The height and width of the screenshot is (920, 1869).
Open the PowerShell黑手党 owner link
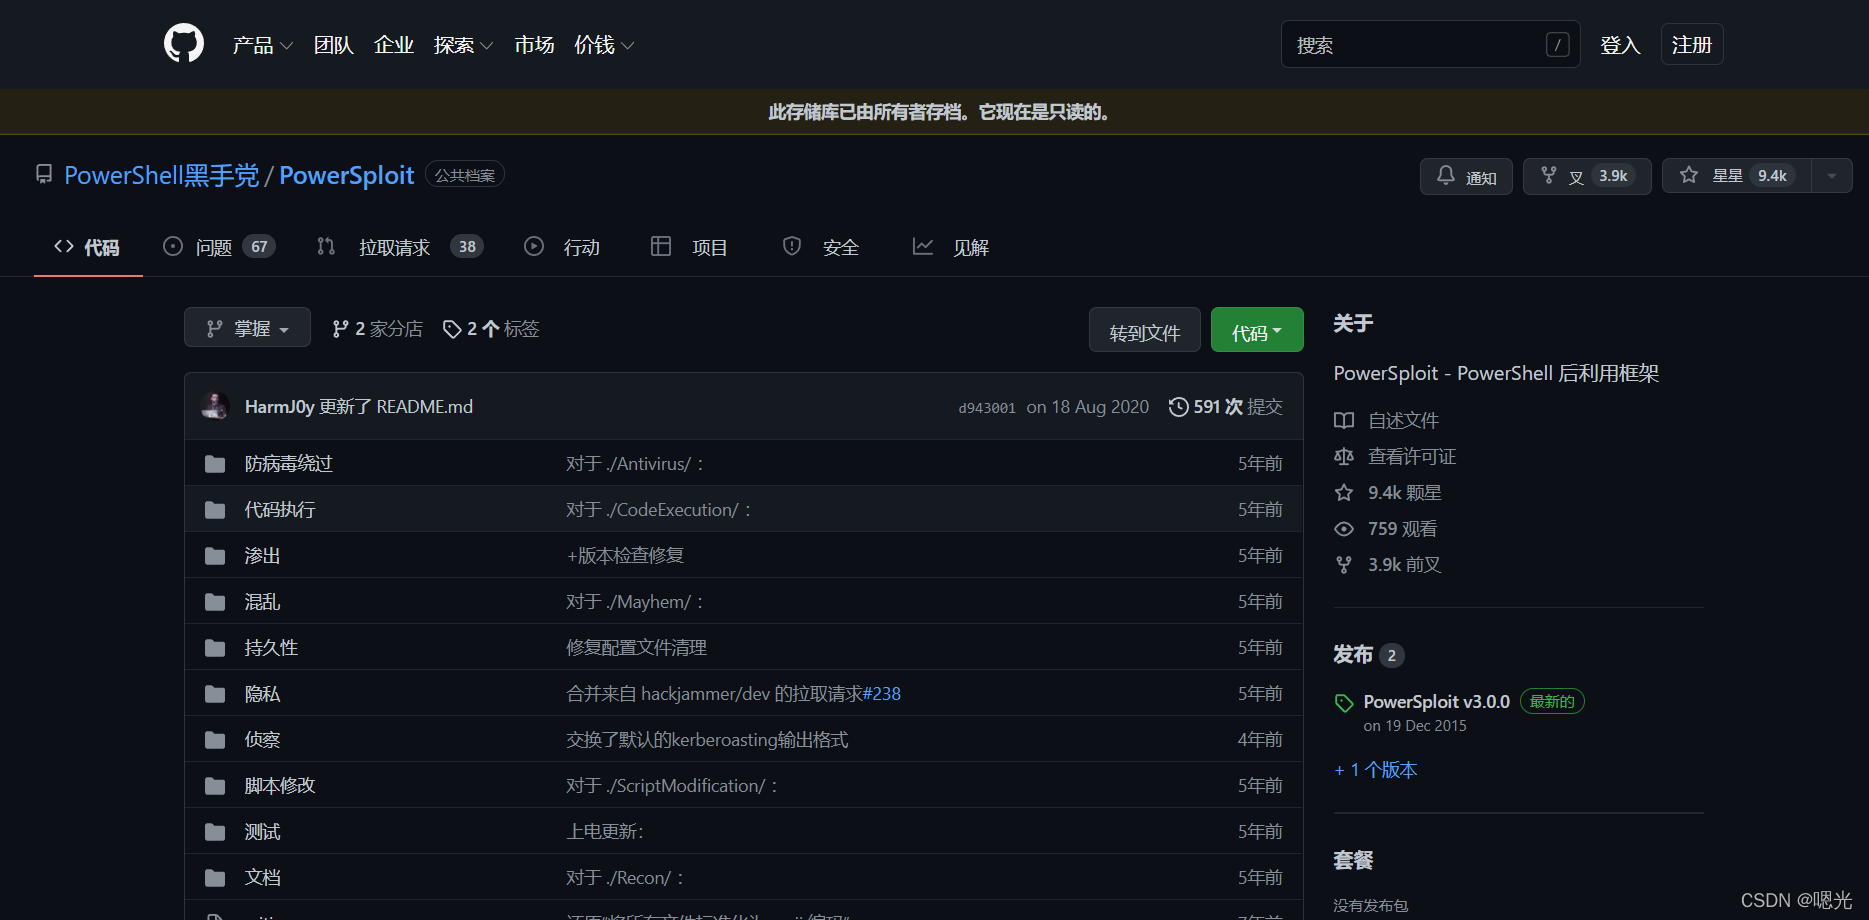161,175
